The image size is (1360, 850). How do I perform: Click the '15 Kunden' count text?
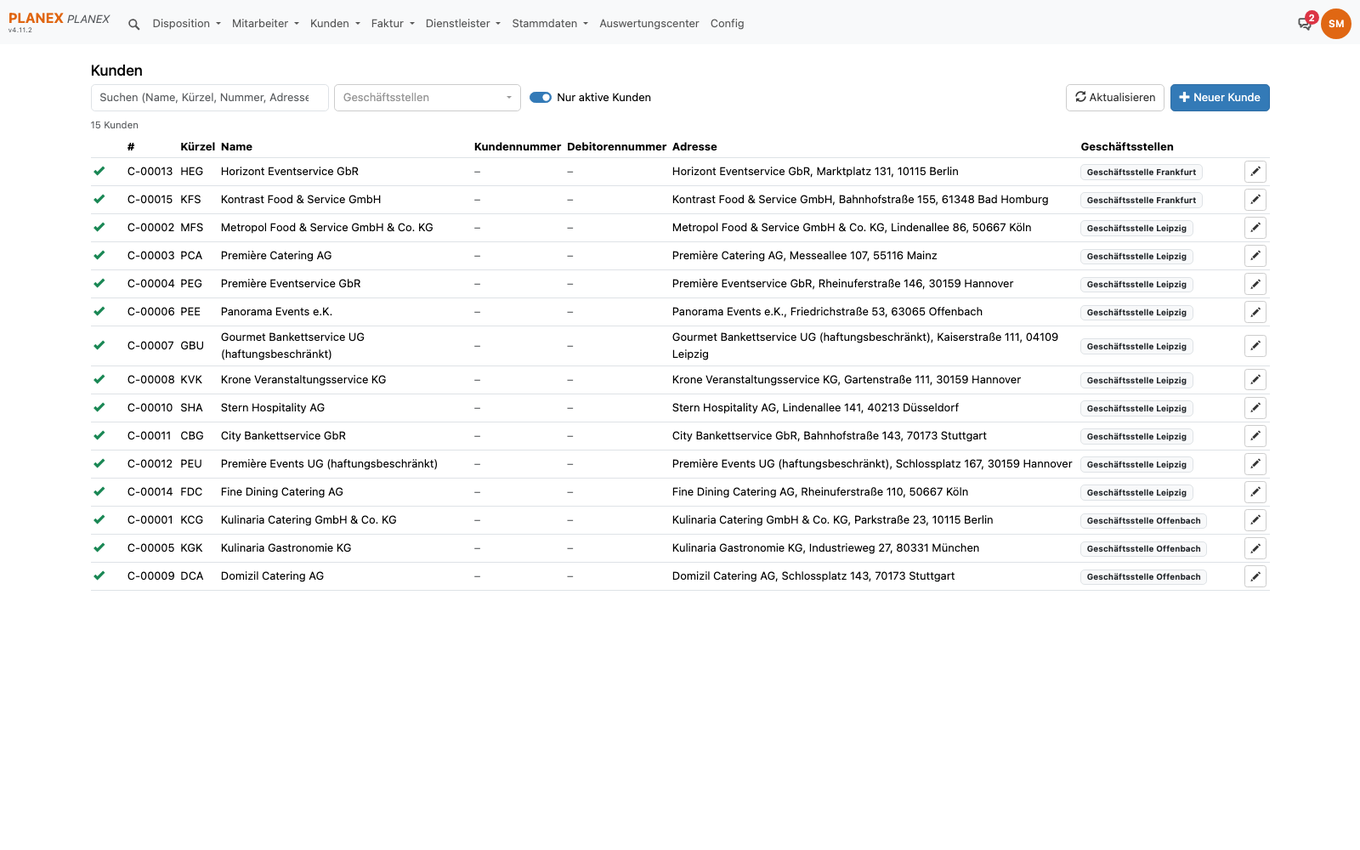(x=115, y=125)
